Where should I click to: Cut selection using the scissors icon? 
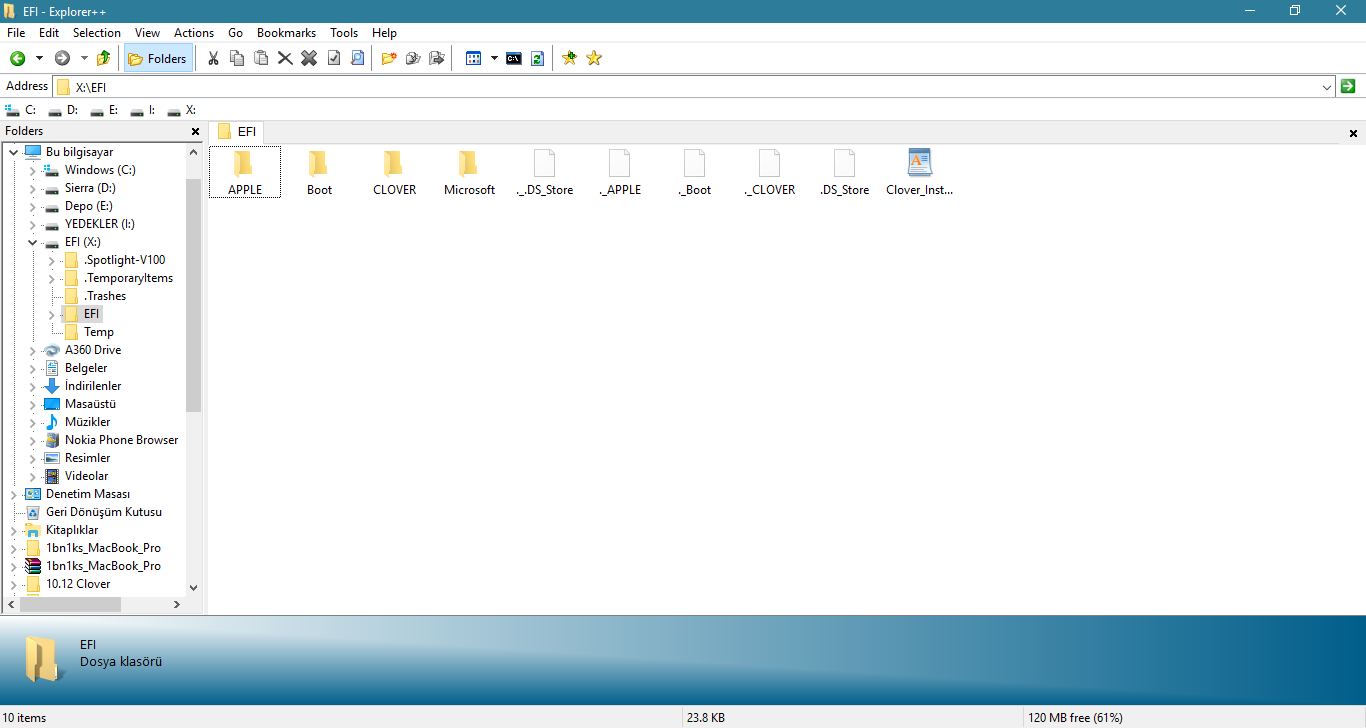tap(213, 58)
